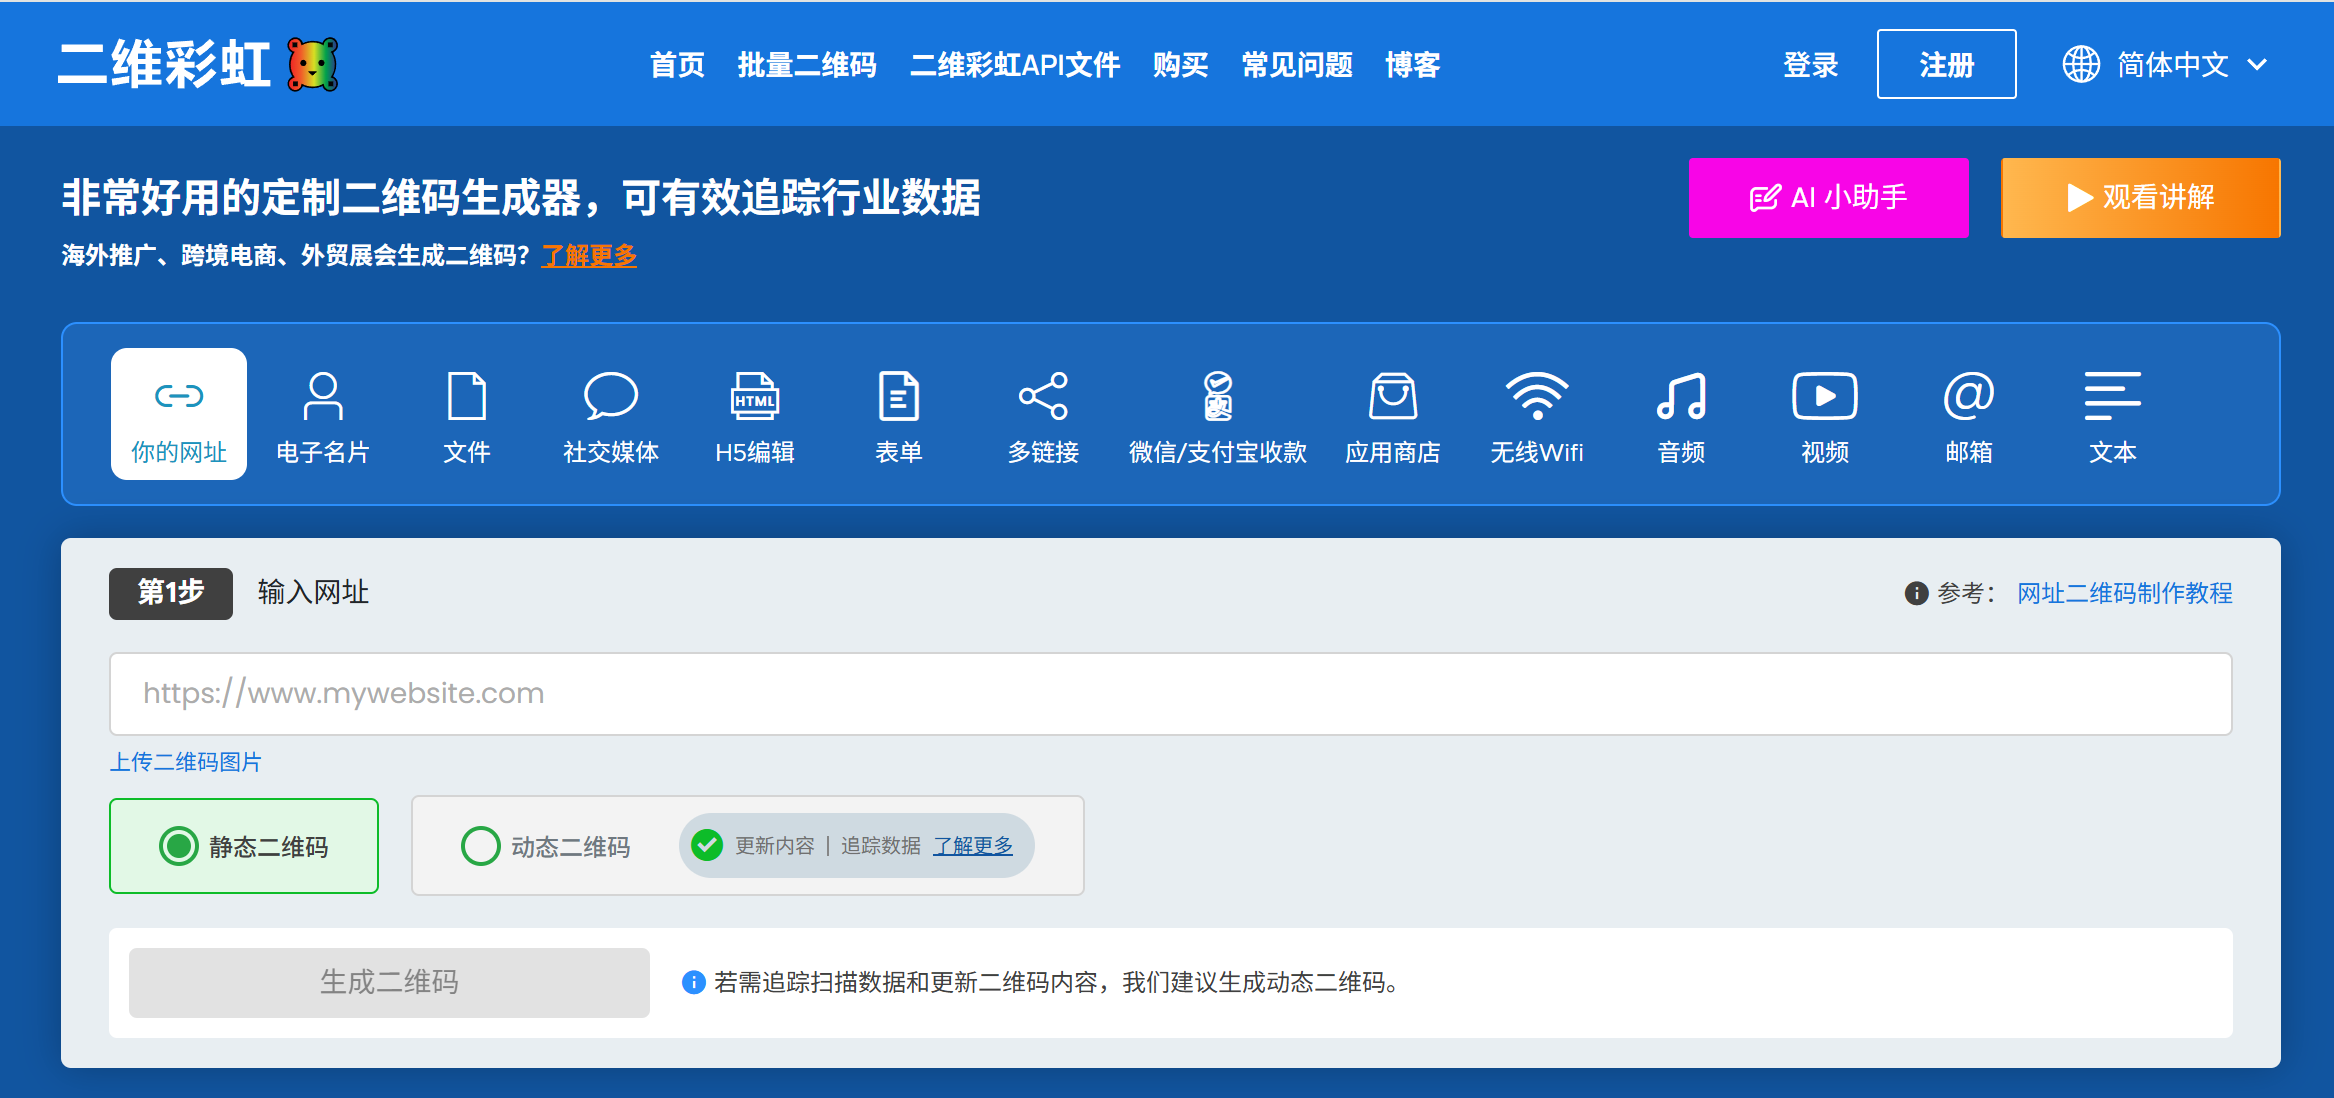This screenshot has width=2334, height=1098.
Task: Play the 观看讲解 video button
Action: click(x=2140, y=197)
